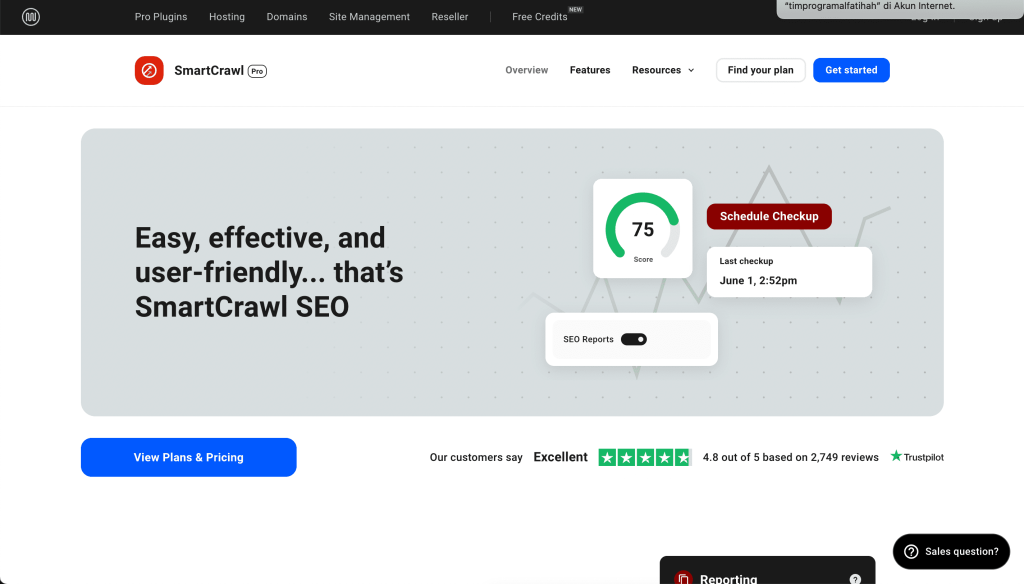Click the green 75 score gauge
Viewport: 1024px width, 584px height.
tap(642, 228)
